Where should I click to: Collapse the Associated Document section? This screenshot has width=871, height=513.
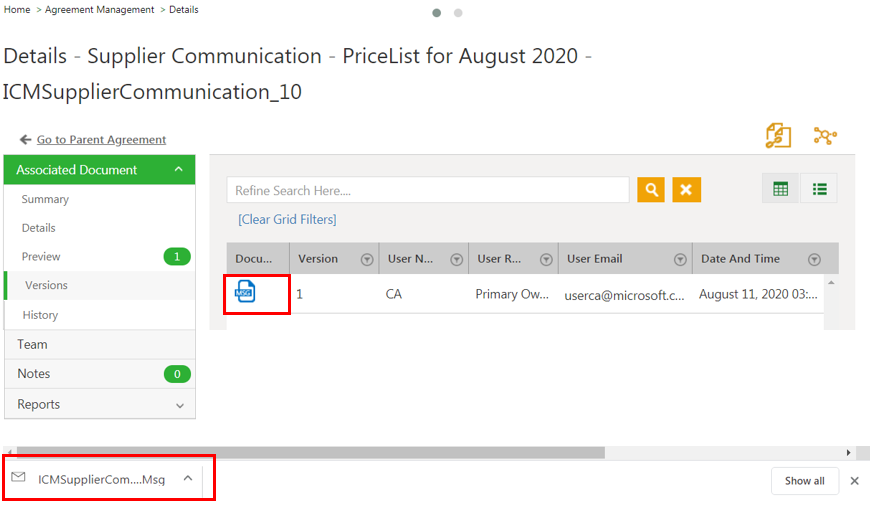178,170
